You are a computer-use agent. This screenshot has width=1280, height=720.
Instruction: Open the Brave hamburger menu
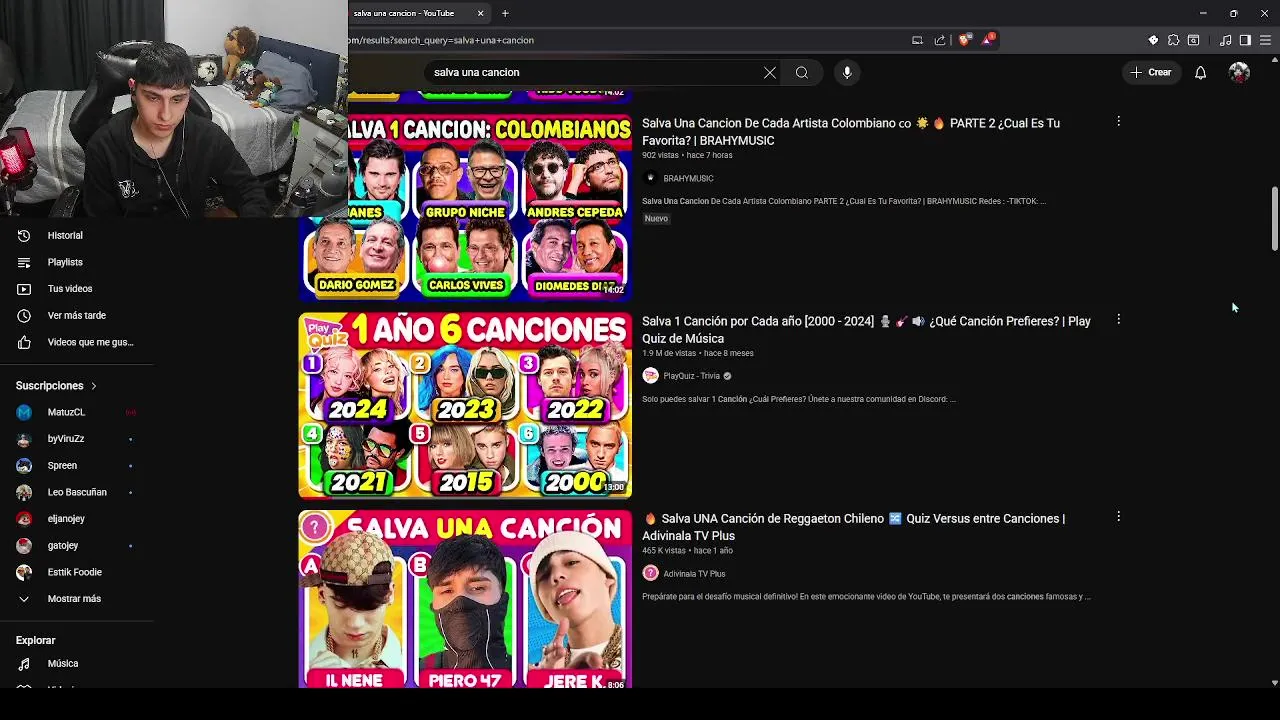tap(1266, 40)
